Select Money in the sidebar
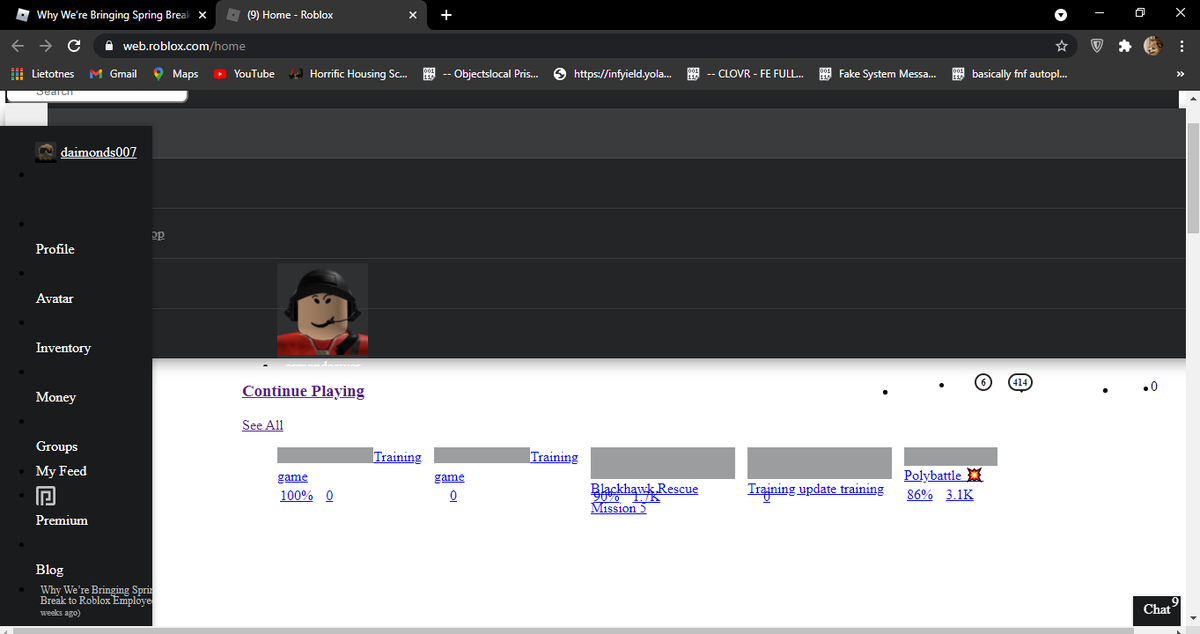Image resolution: width=1200 pixels, height=634 pixels. pyautogui.click(x=56, y=397)
